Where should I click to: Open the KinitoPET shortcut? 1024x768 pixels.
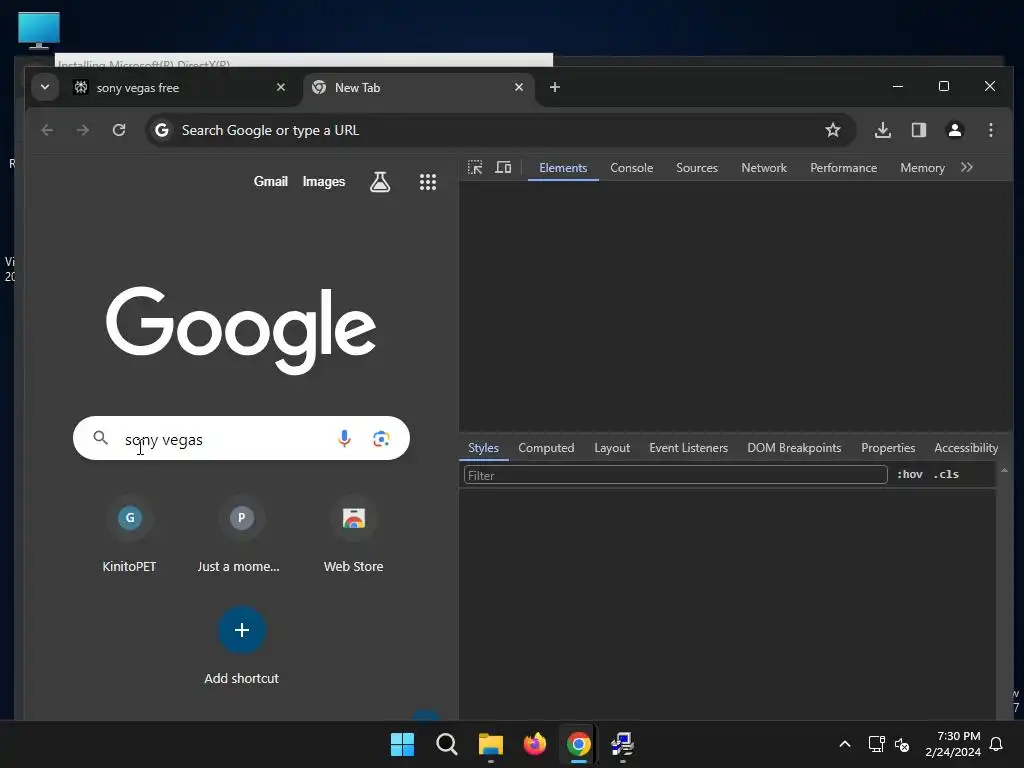pyautogui.click(x=129, y=535)
